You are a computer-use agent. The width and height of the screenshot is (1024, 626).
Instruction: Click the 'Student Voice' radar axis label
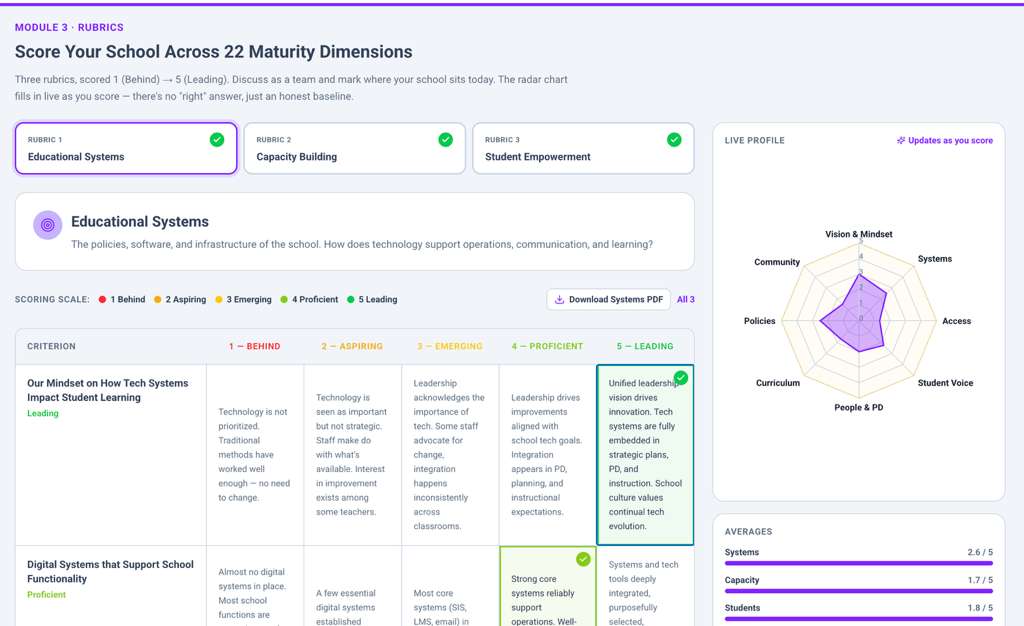pos(945,383)
